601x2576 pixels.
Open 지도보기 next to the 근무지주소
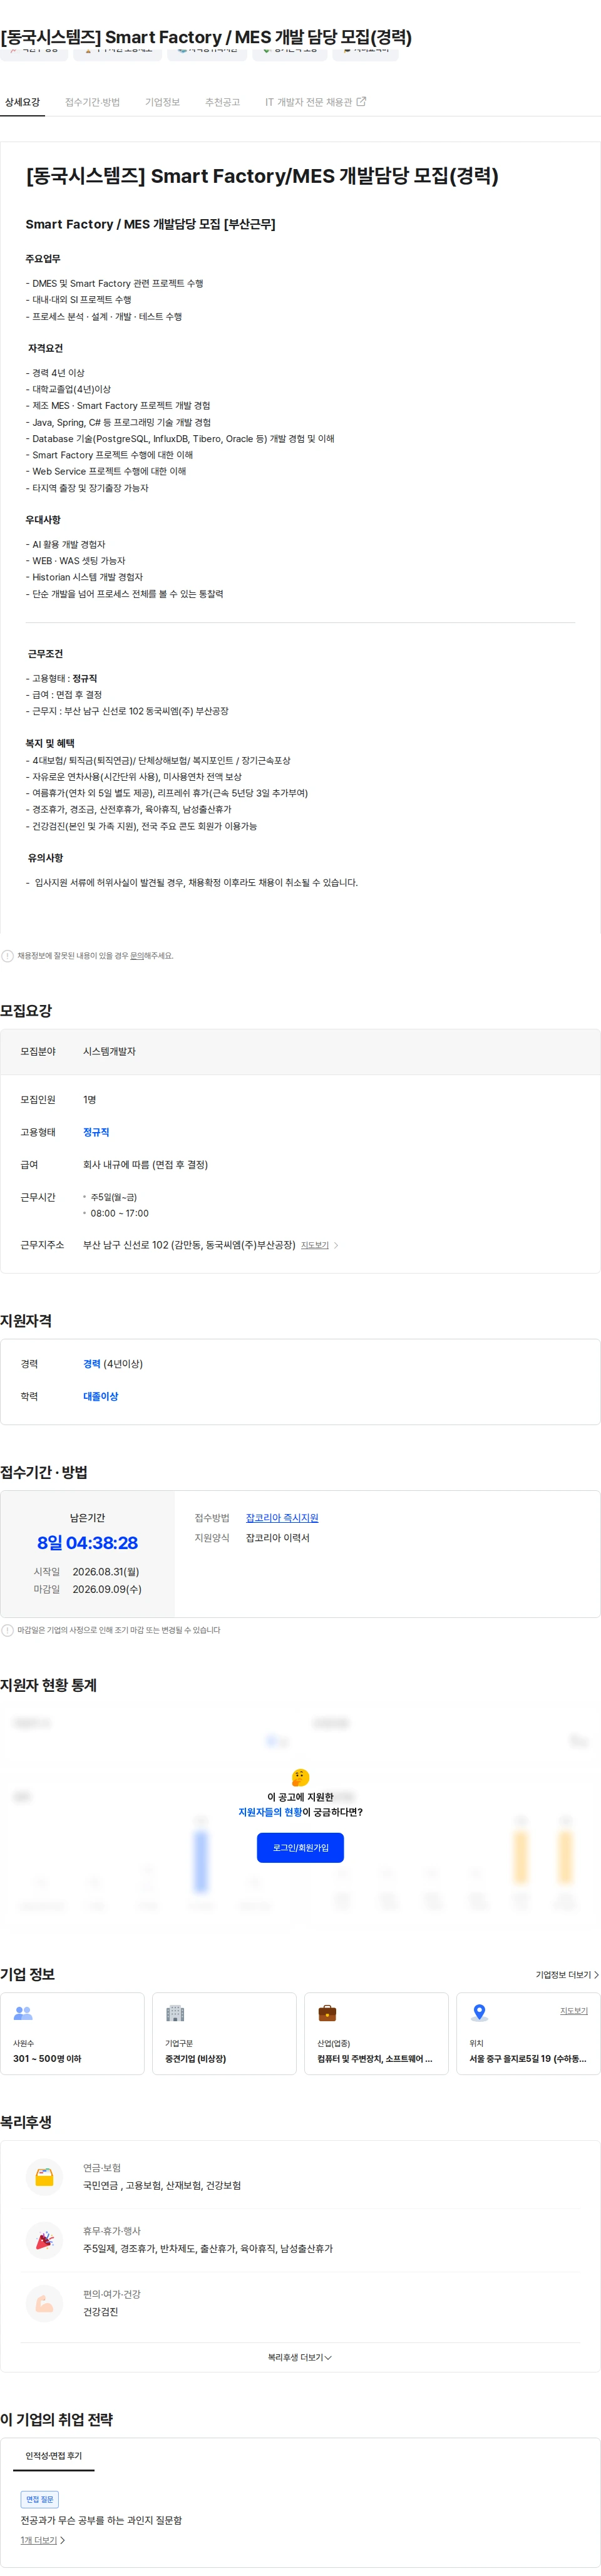(x=314, y=1245)
